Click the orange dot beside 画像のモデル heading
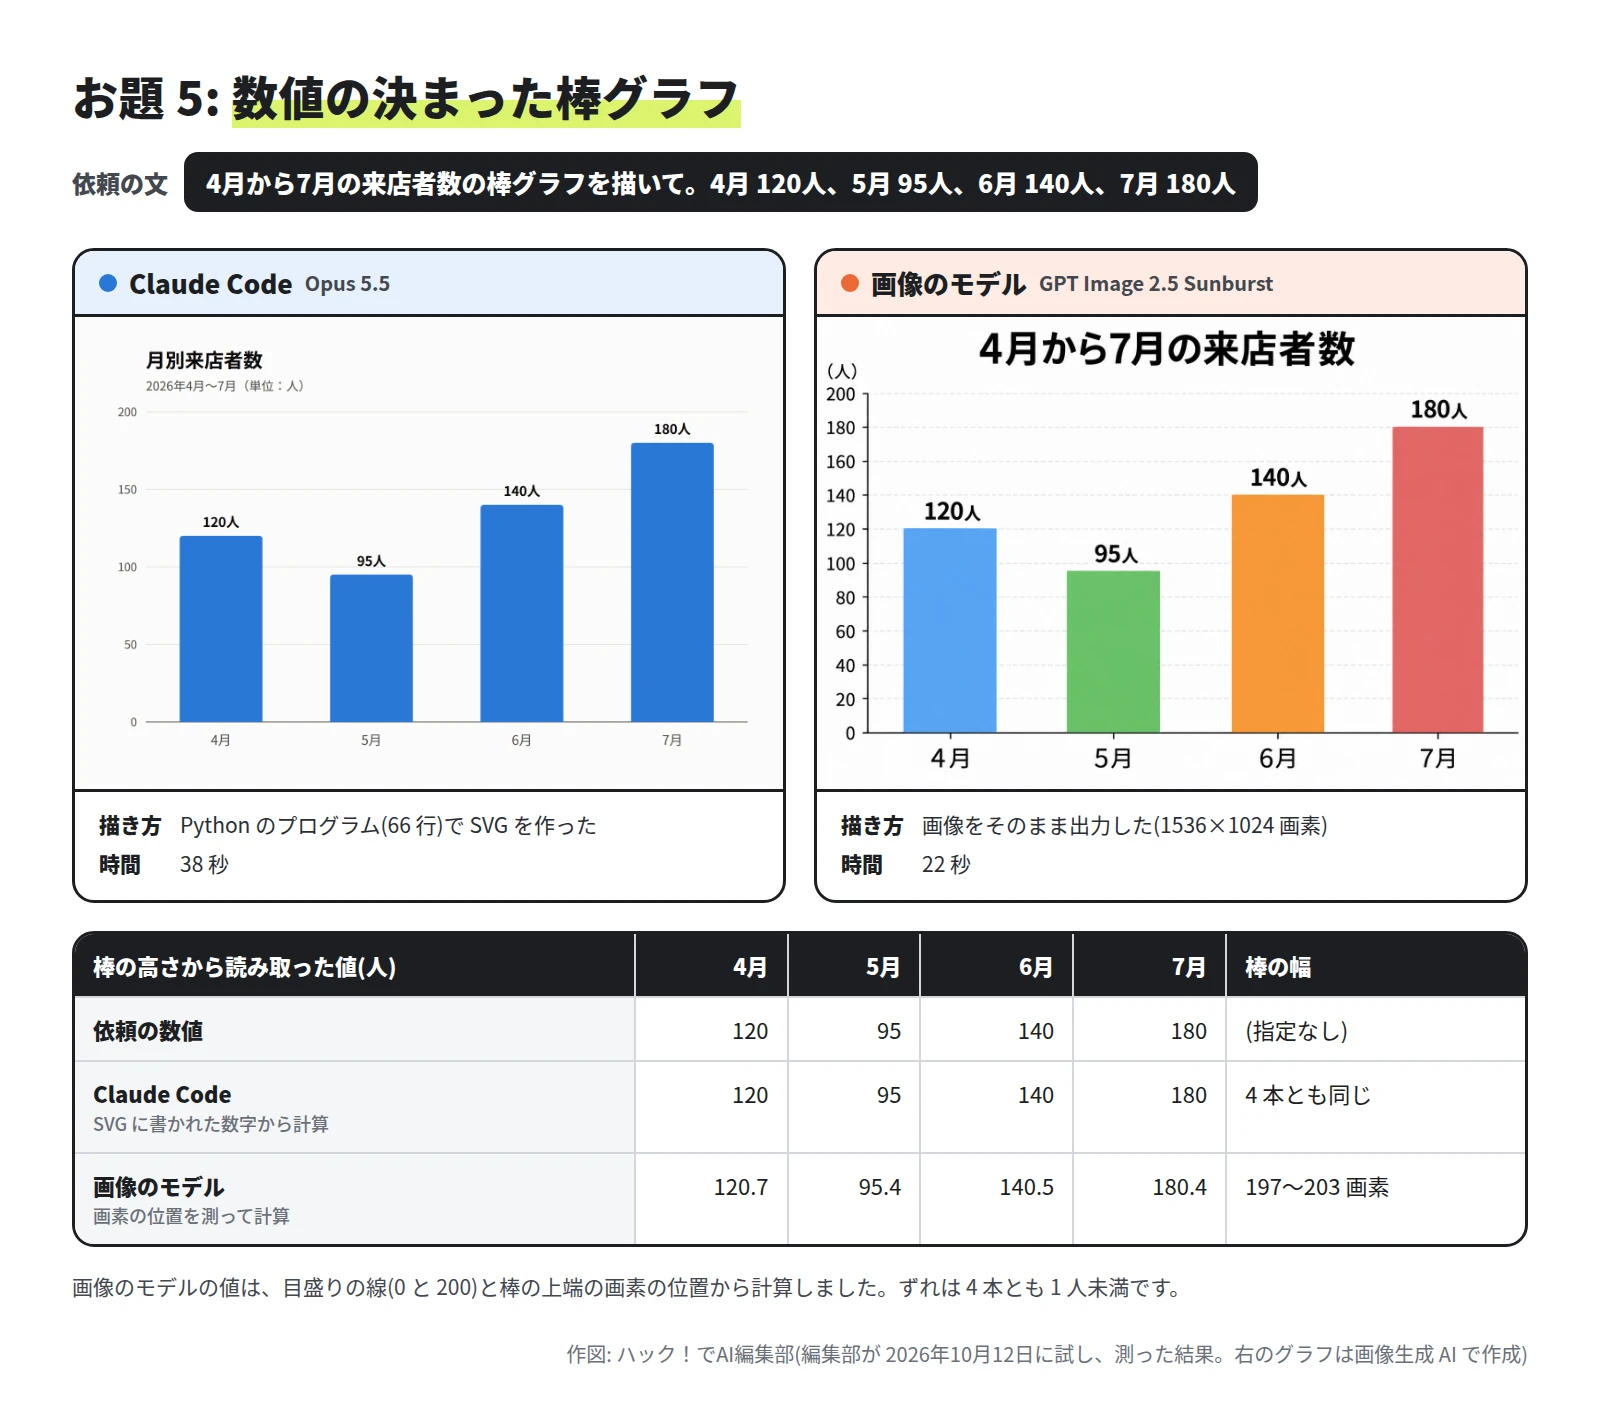Screen dimensions: 1600x1424 (850, 283)
